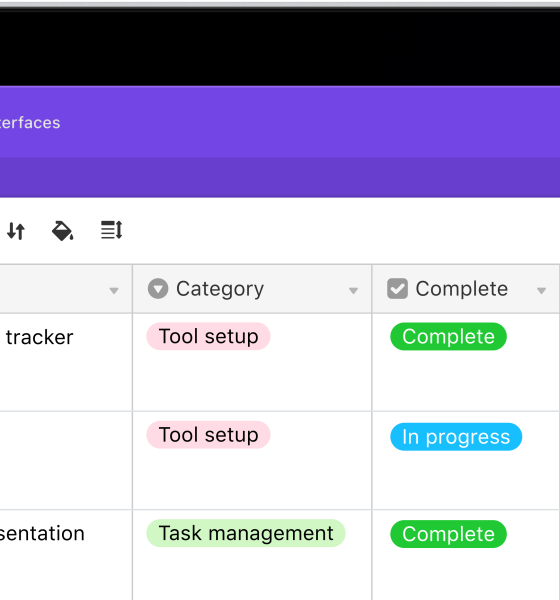Click the Row height icon
560x600 pixels.
click(x=111, y=230)
